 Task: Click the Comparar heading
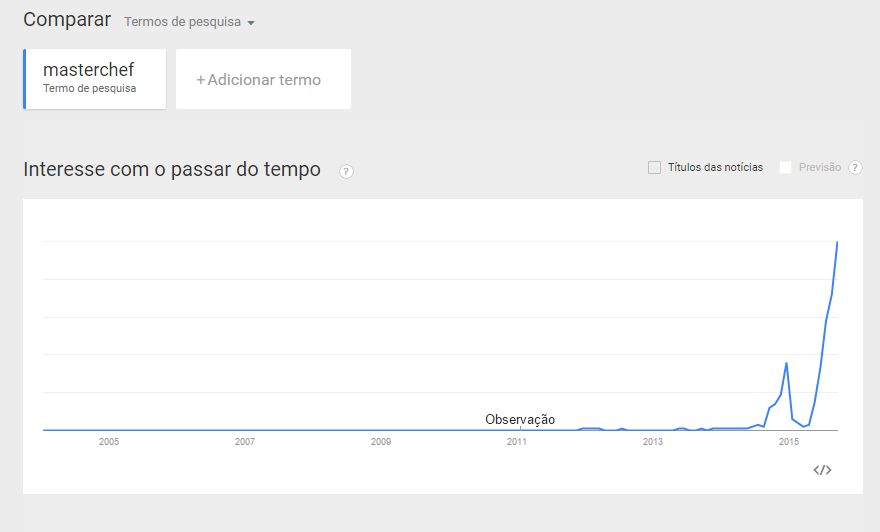[x=67, y=20]
